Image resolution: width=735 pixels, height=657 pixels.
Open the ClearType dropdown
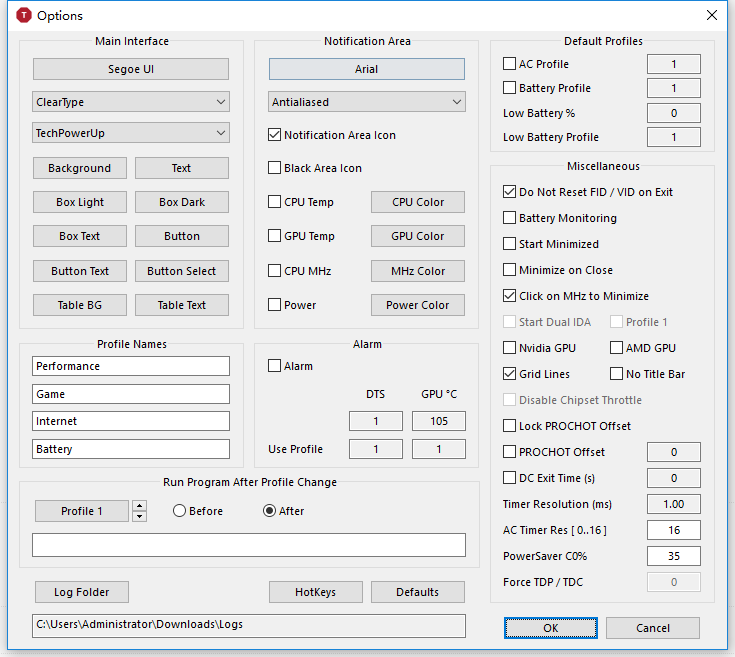tap(131, 102)
